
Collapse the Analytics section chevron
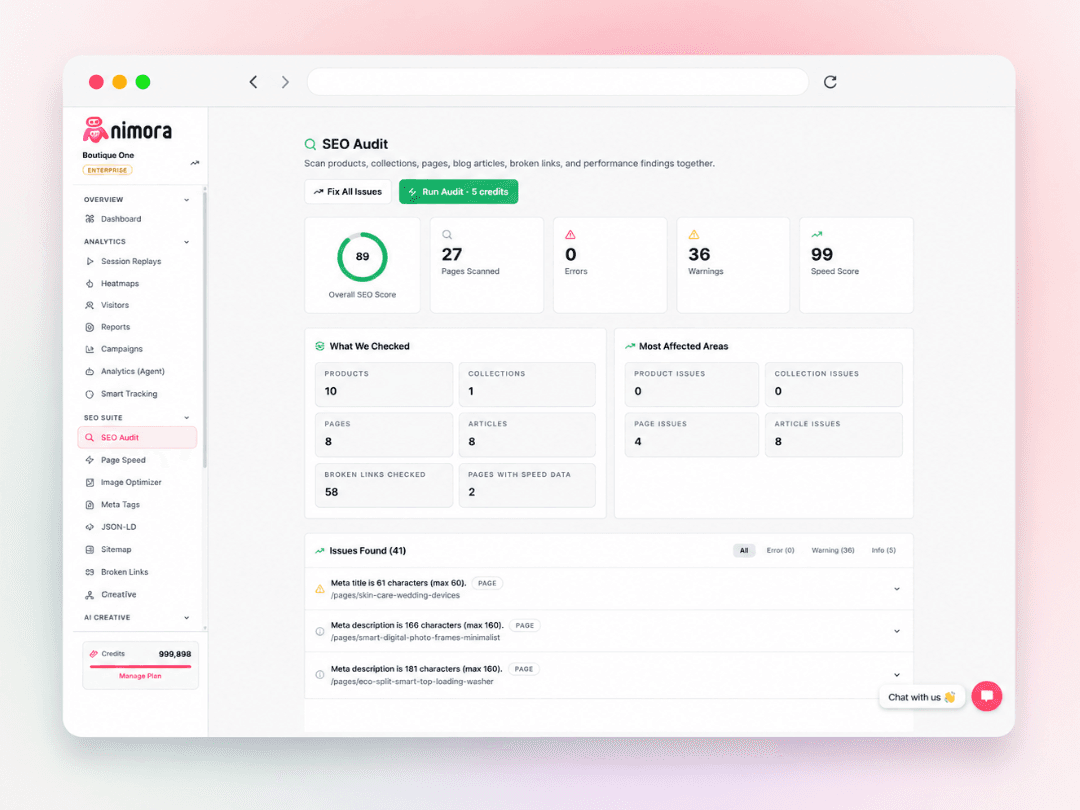coord(187,242)
